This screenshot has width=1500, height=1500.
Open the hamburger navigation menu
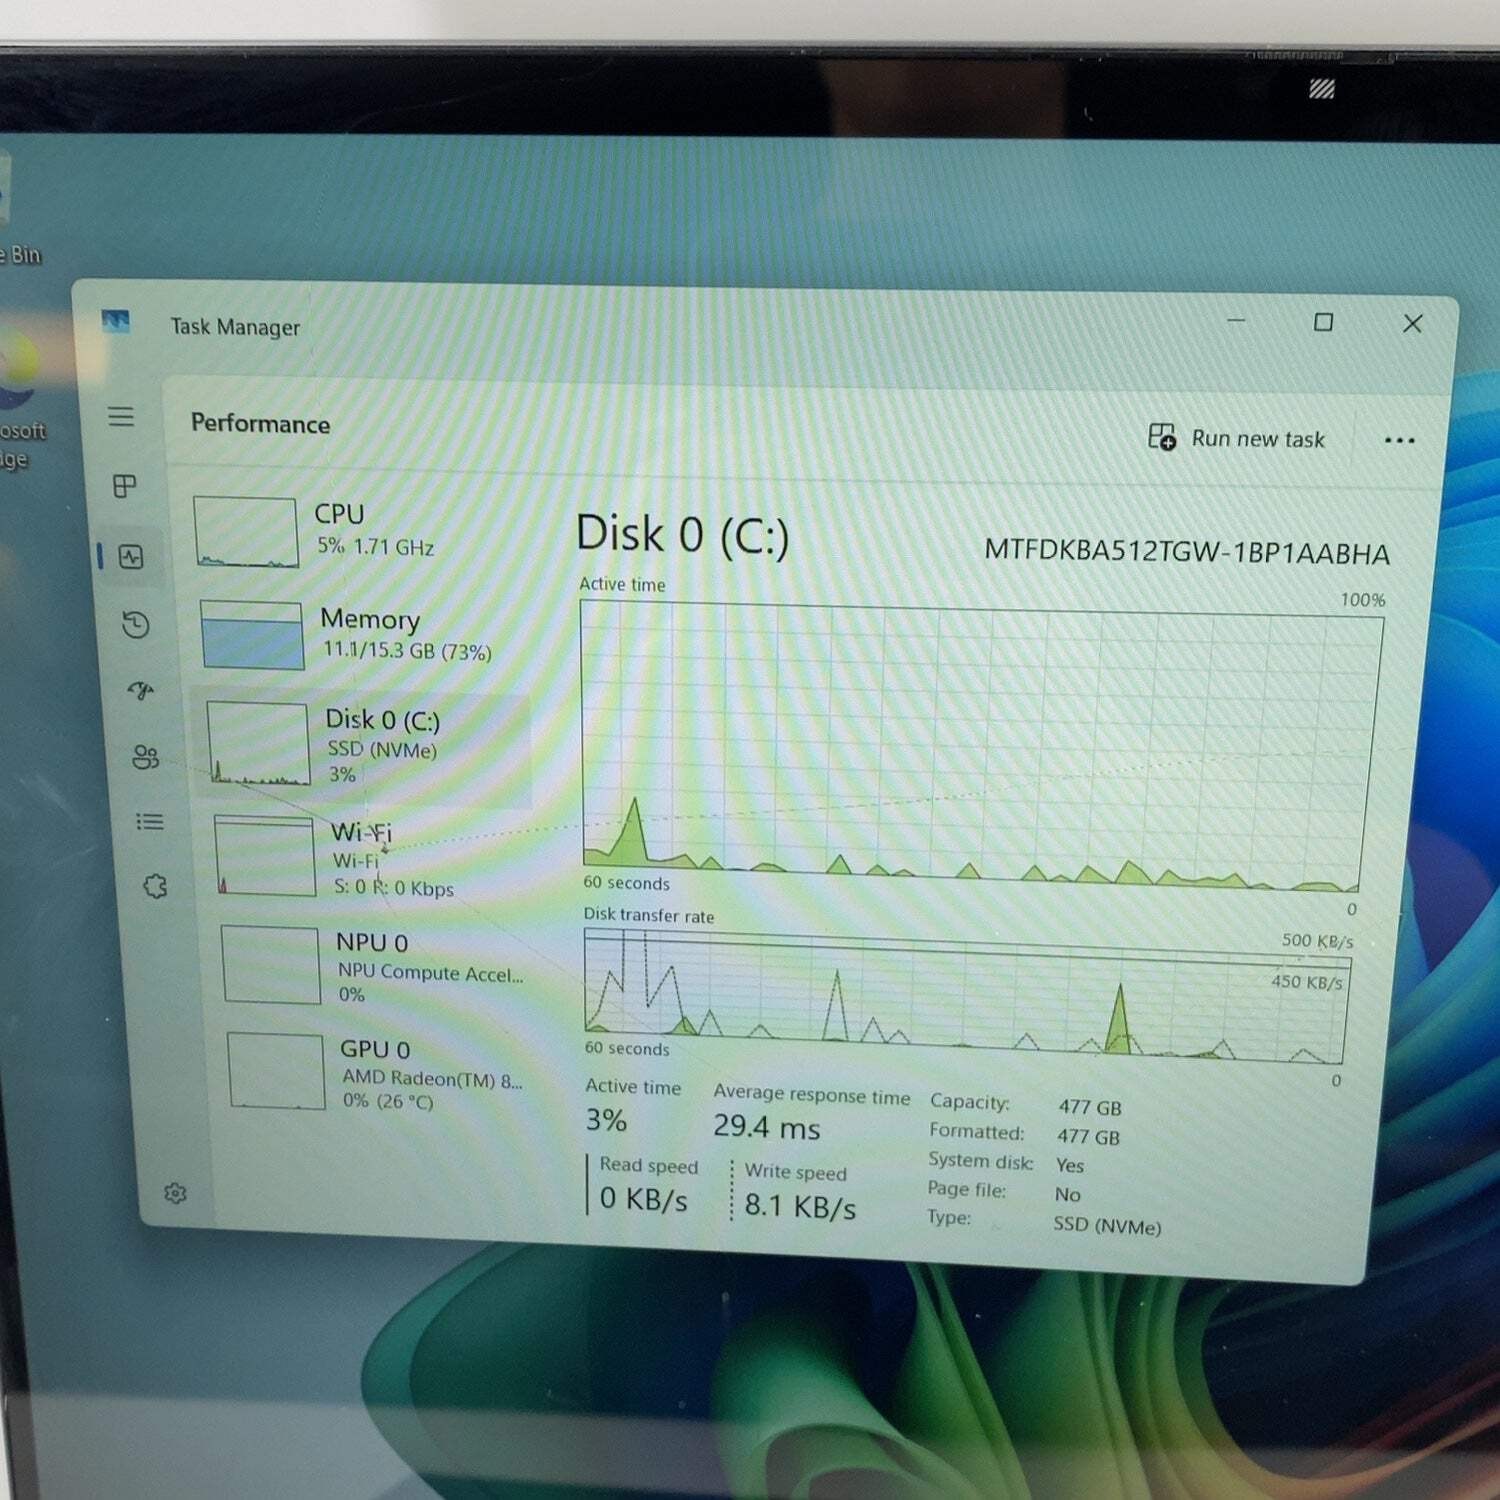pyautogui.click(x=121, y=416)
